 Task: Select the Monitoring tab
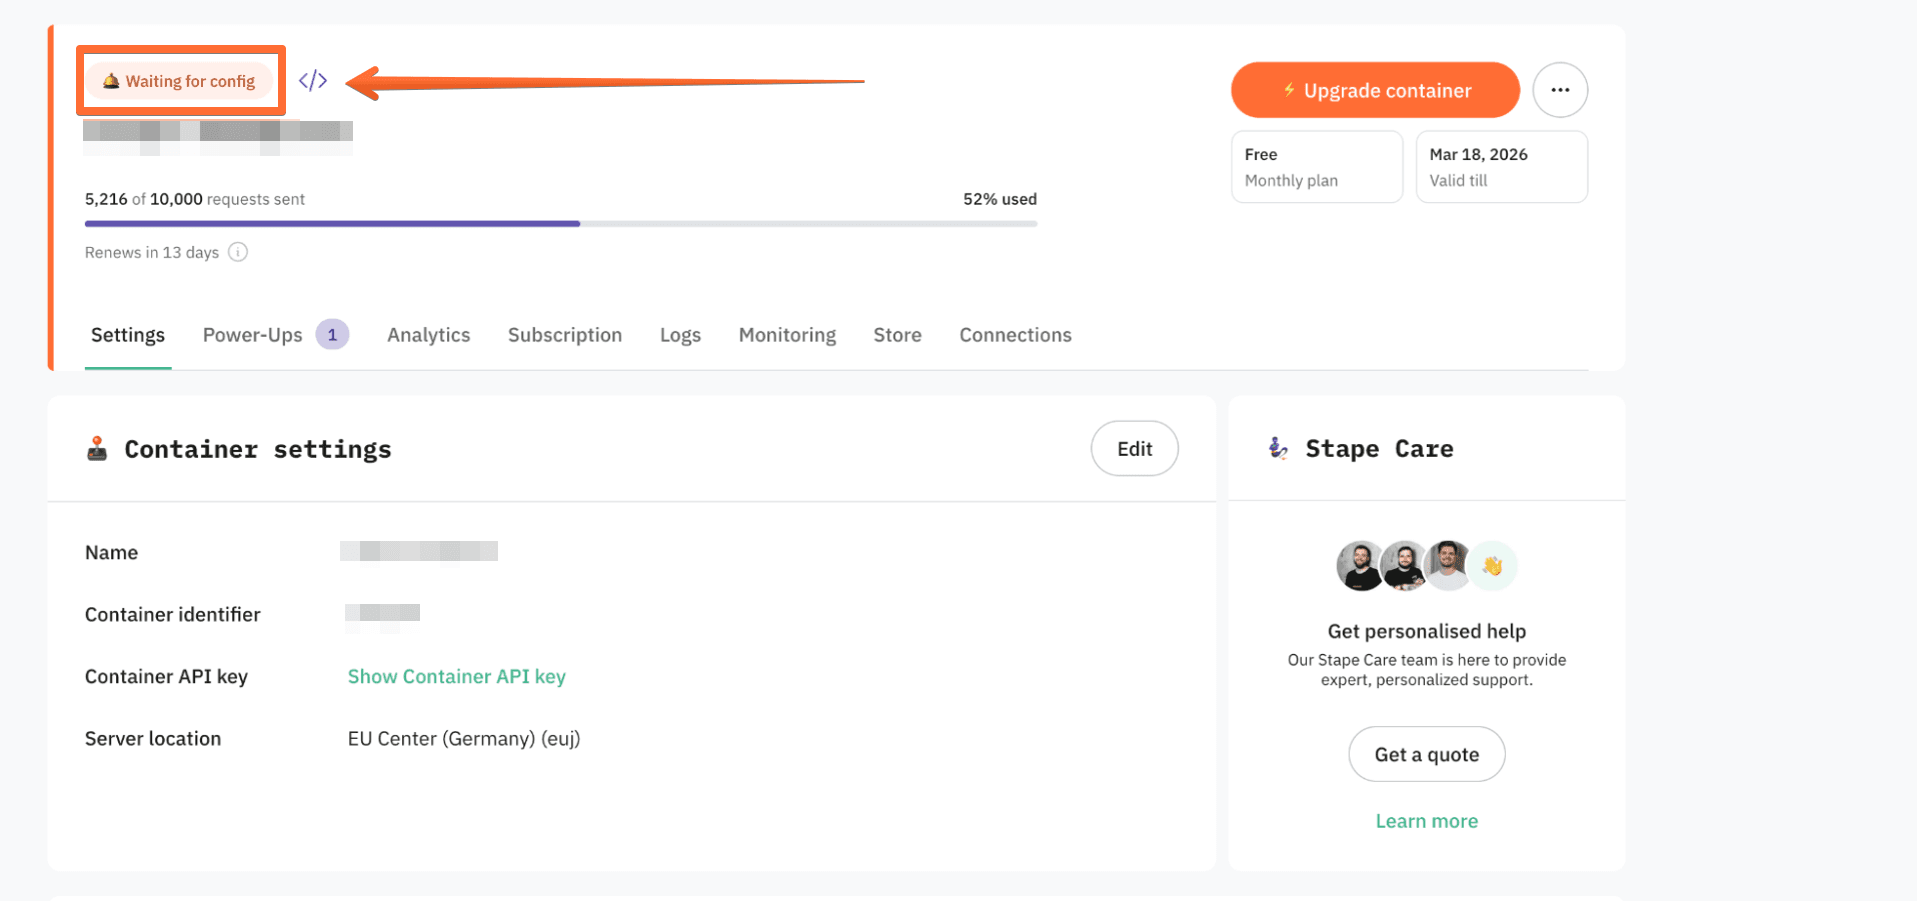coord(787,335)
